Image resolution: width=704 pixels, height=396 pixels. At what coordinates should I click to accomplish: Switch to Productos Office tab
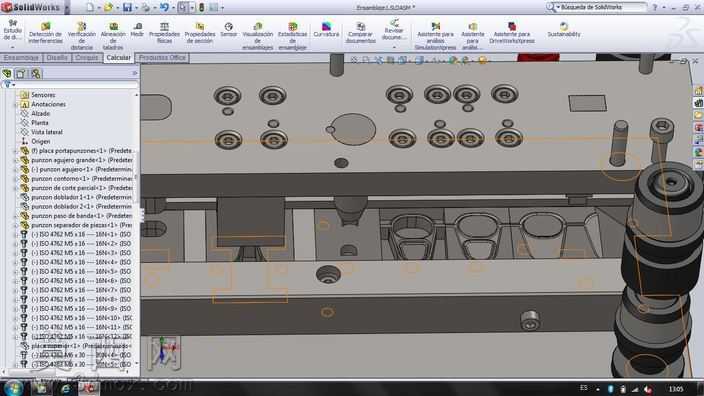click(162, 57)
